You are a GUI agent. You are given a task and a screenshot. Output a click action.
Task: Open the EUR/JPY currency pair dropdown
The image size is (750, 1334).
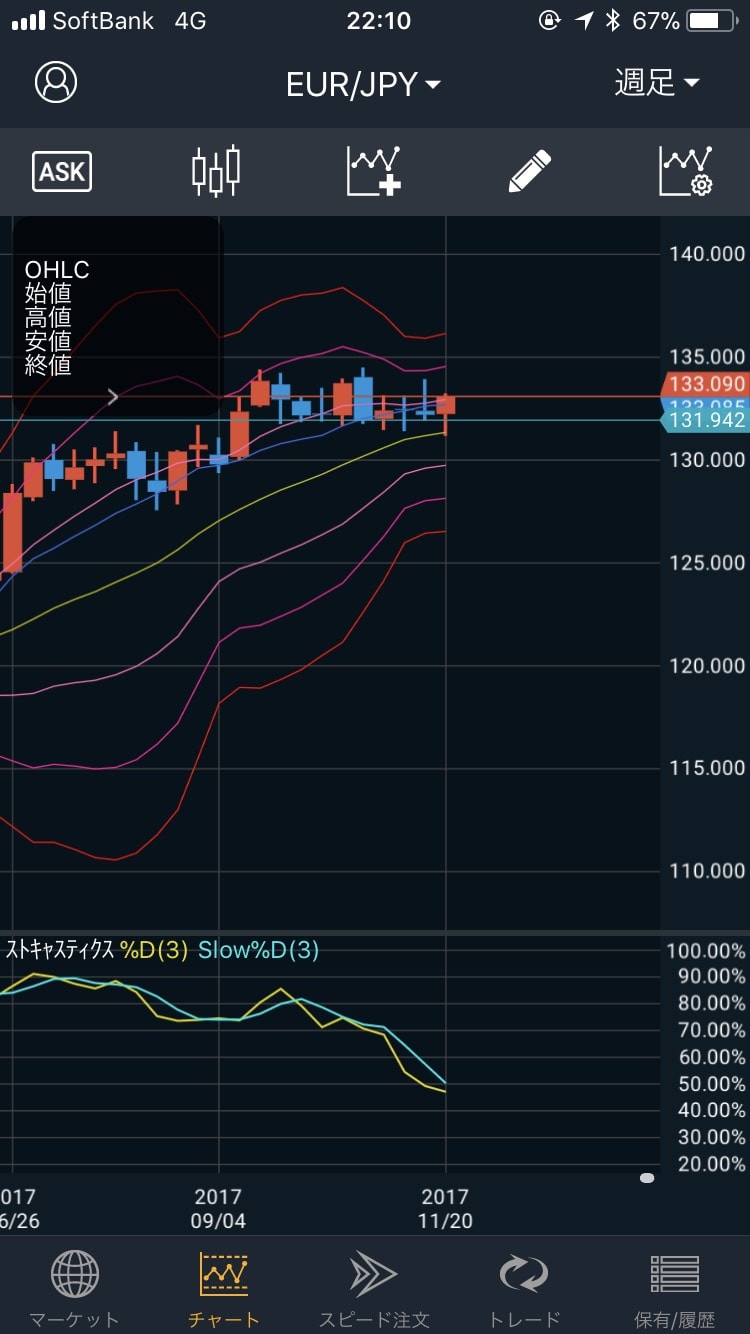click(x=363, y=85)
